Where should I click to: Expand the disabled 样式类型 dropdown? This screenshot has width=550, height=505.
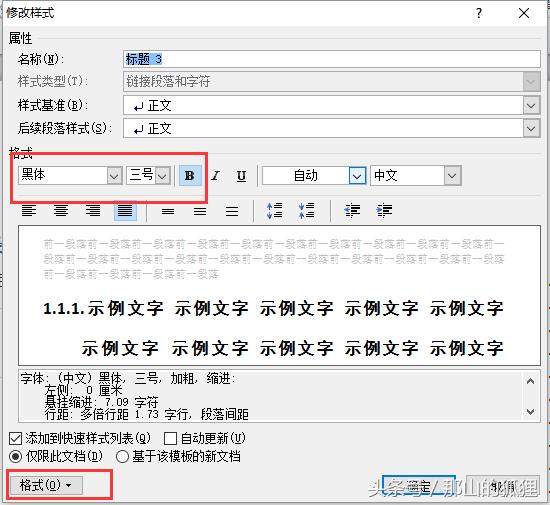(x=531, y=82)
